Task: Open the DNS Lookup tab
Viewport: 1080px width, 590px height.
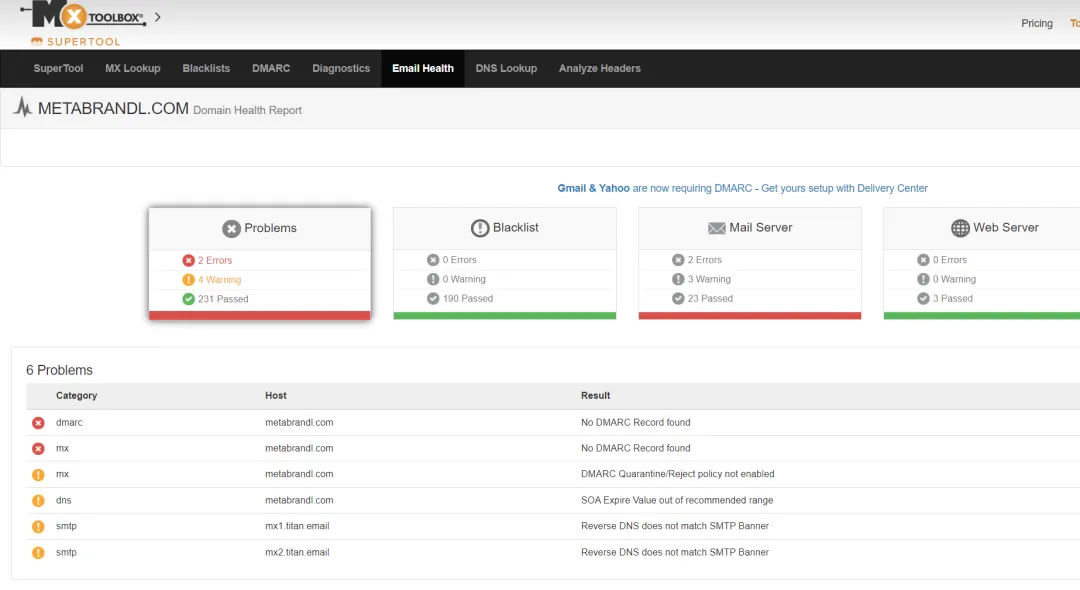Action: click(x=506, y=69)
